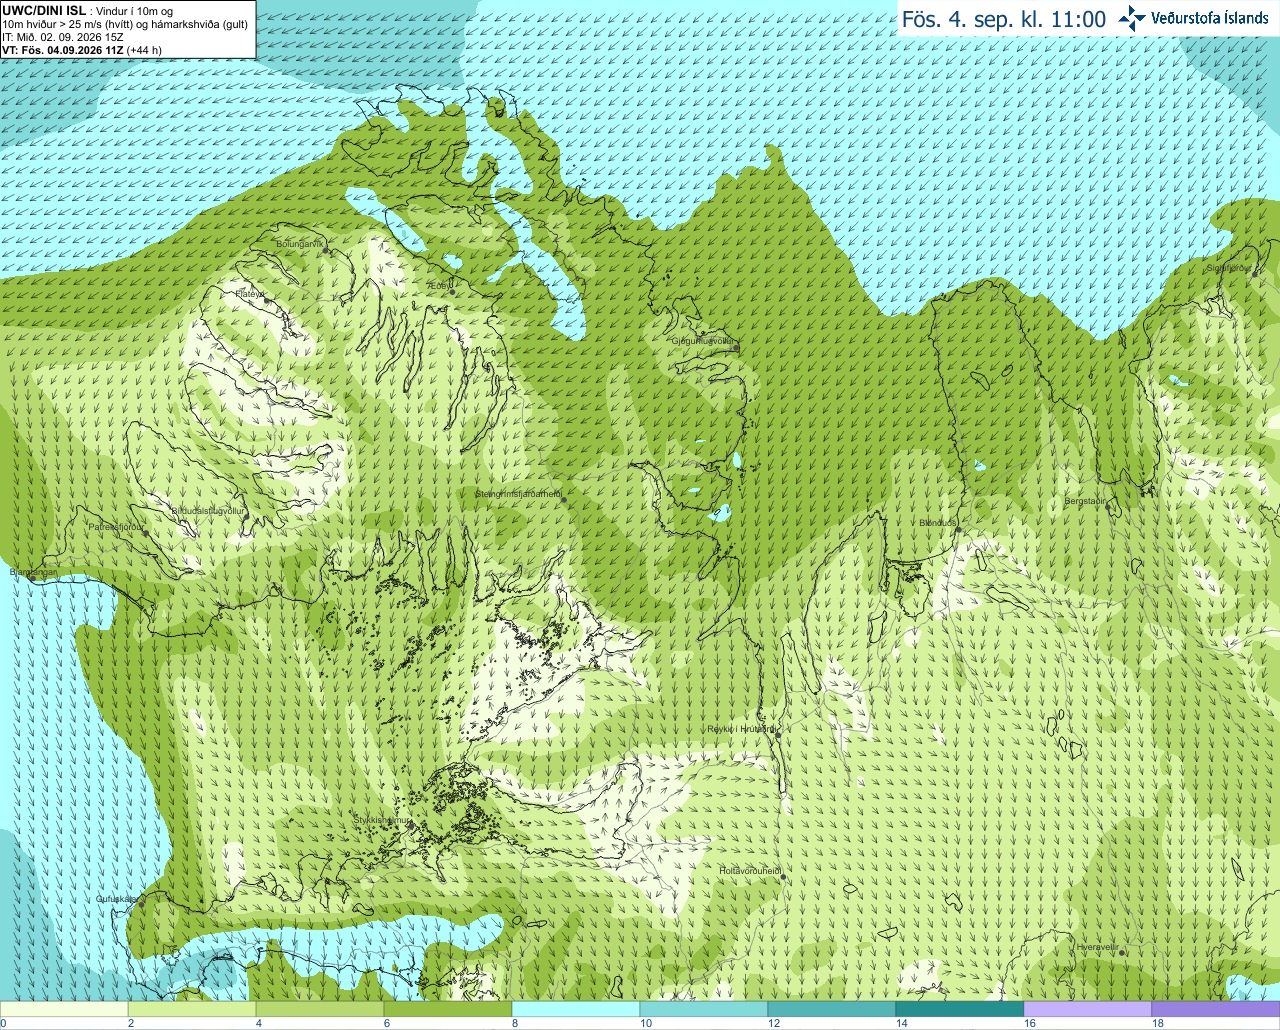
Task: Select the Bolungarvík station marker dot
Action: coord(327,250)
